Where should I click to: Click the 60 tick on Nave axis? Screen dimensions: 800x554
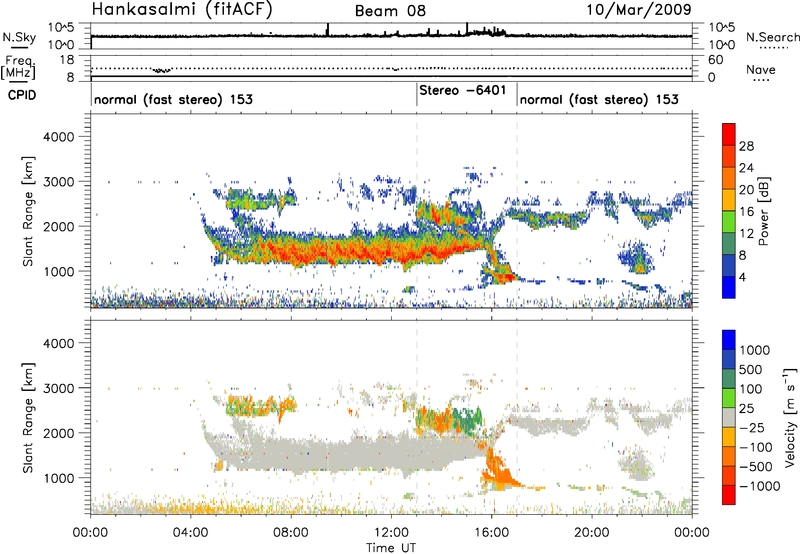(x=715, y=60)
